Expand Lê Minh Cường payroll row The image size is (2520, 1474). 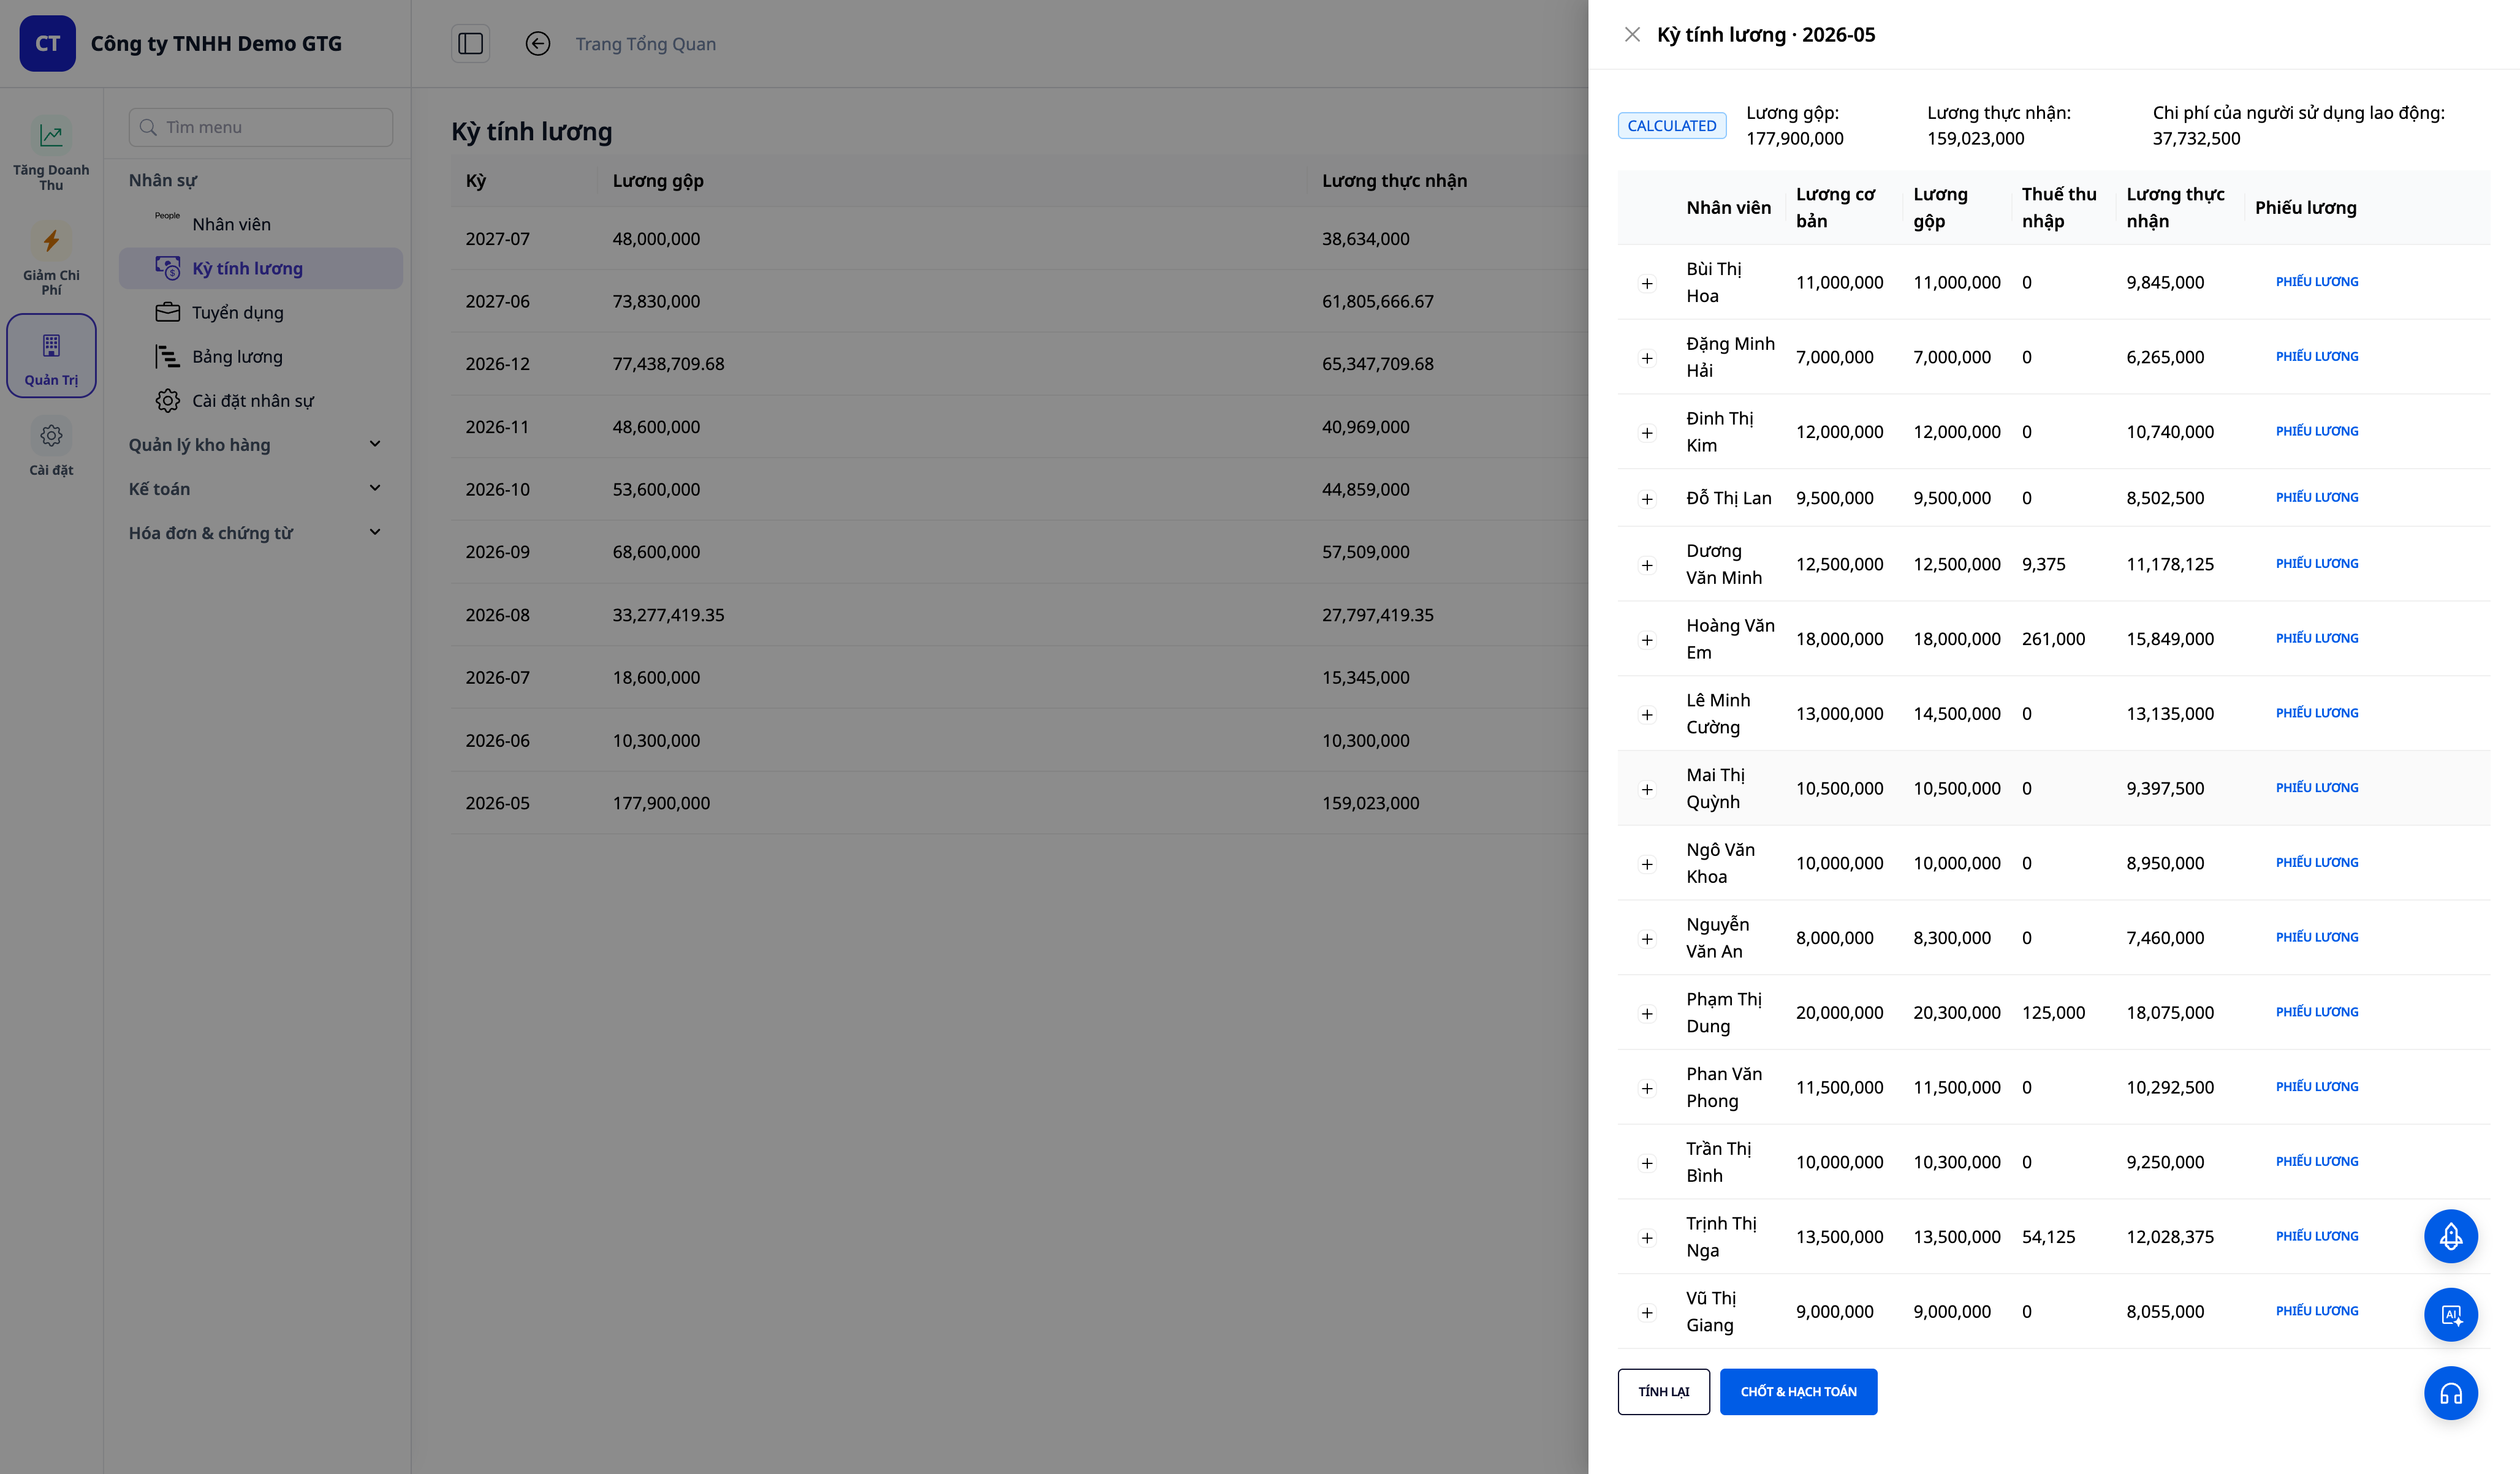click(x=1647, y=715)
